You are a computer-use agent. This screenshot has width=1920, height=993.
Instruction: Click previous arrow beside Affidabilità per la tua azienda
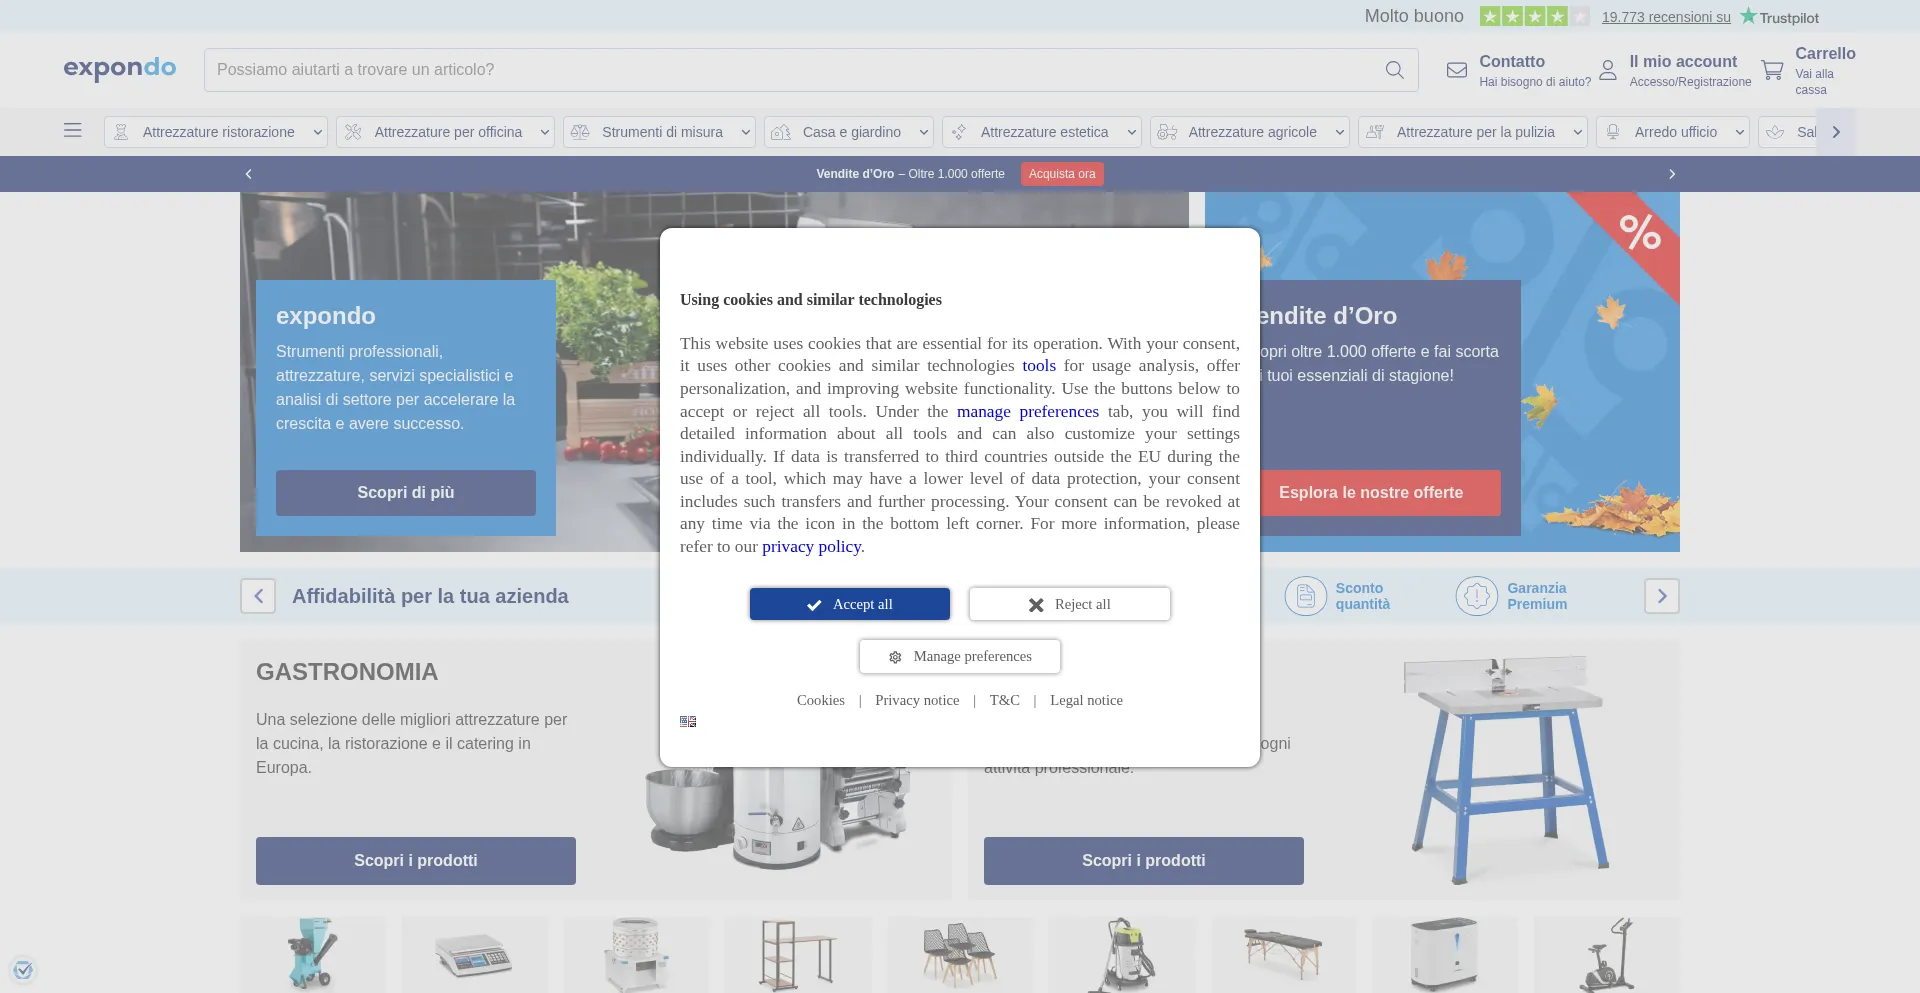[258, 596]
